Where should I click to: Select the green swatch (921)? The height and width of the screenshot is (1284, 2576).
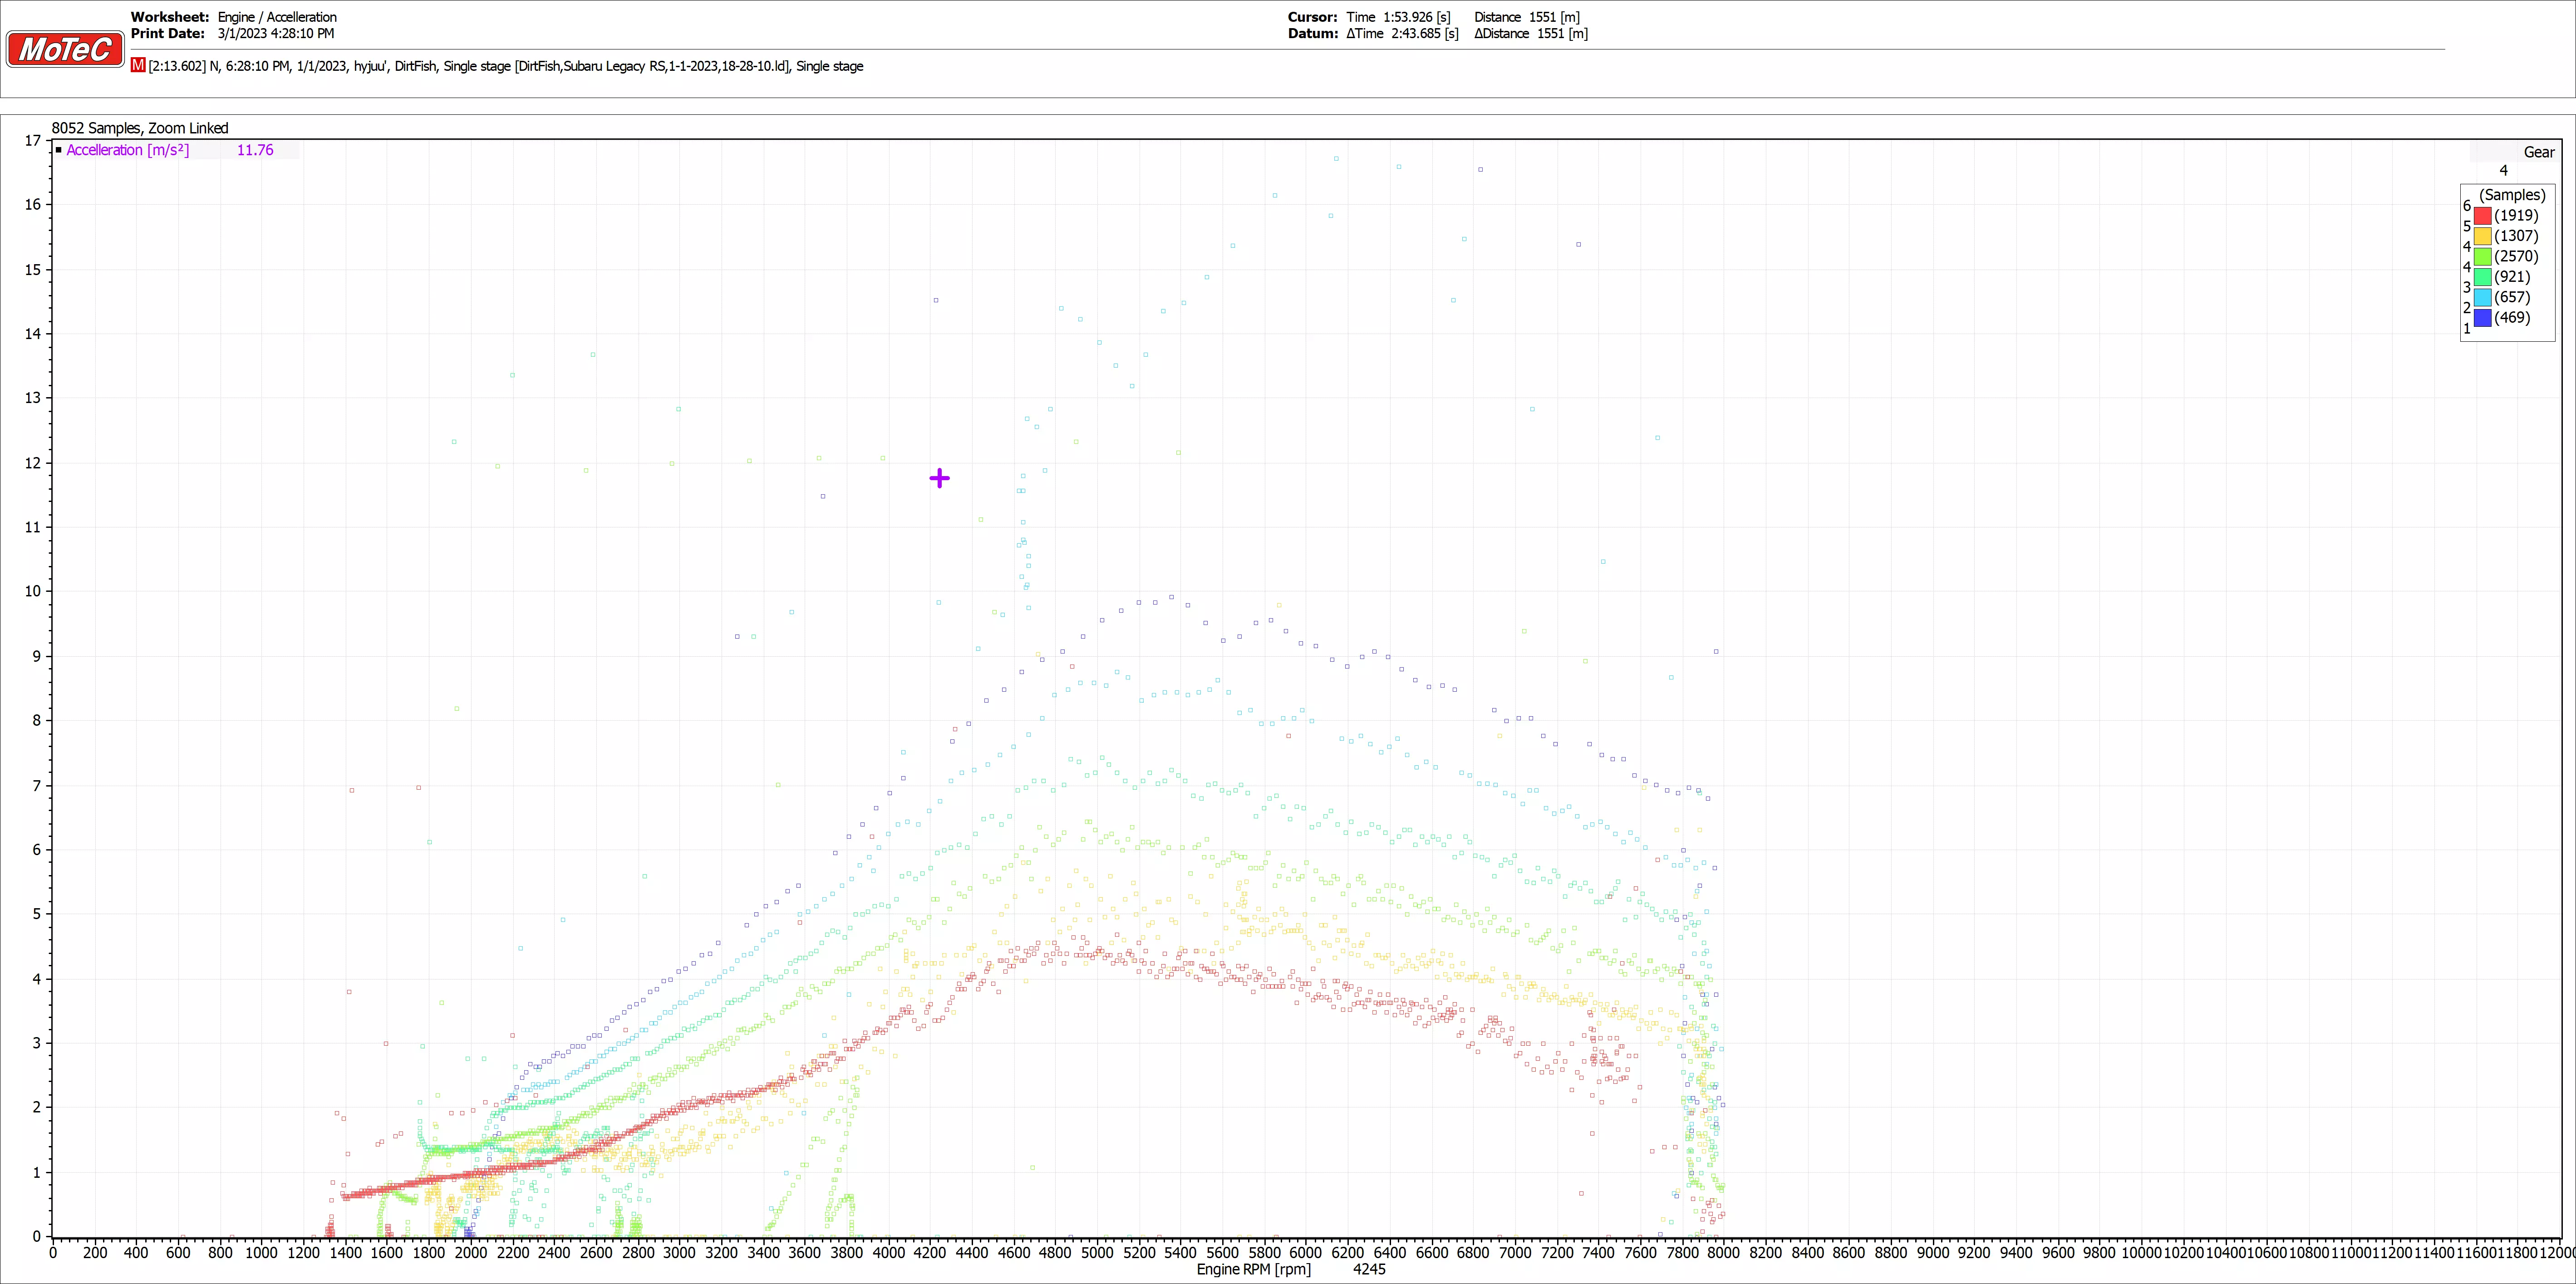coord(2483,277)
